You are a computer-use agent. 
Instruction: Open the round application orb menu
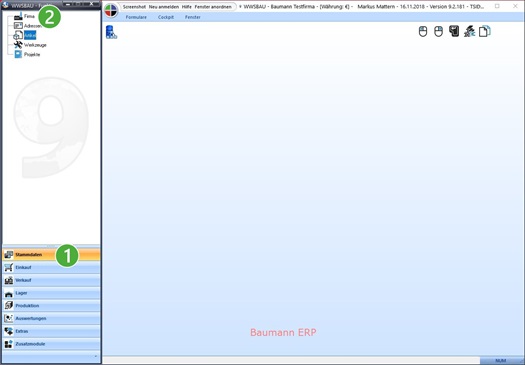pos(111,10)
